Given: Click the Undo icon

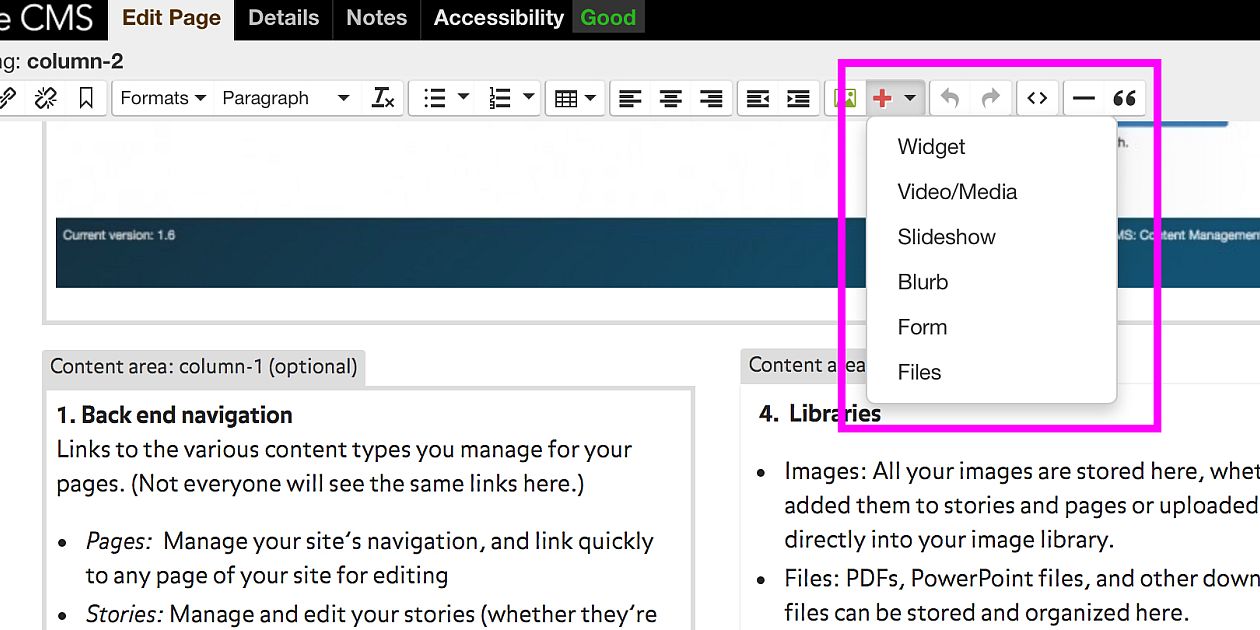Looking at the screenshot, I should tap(949, 97).
